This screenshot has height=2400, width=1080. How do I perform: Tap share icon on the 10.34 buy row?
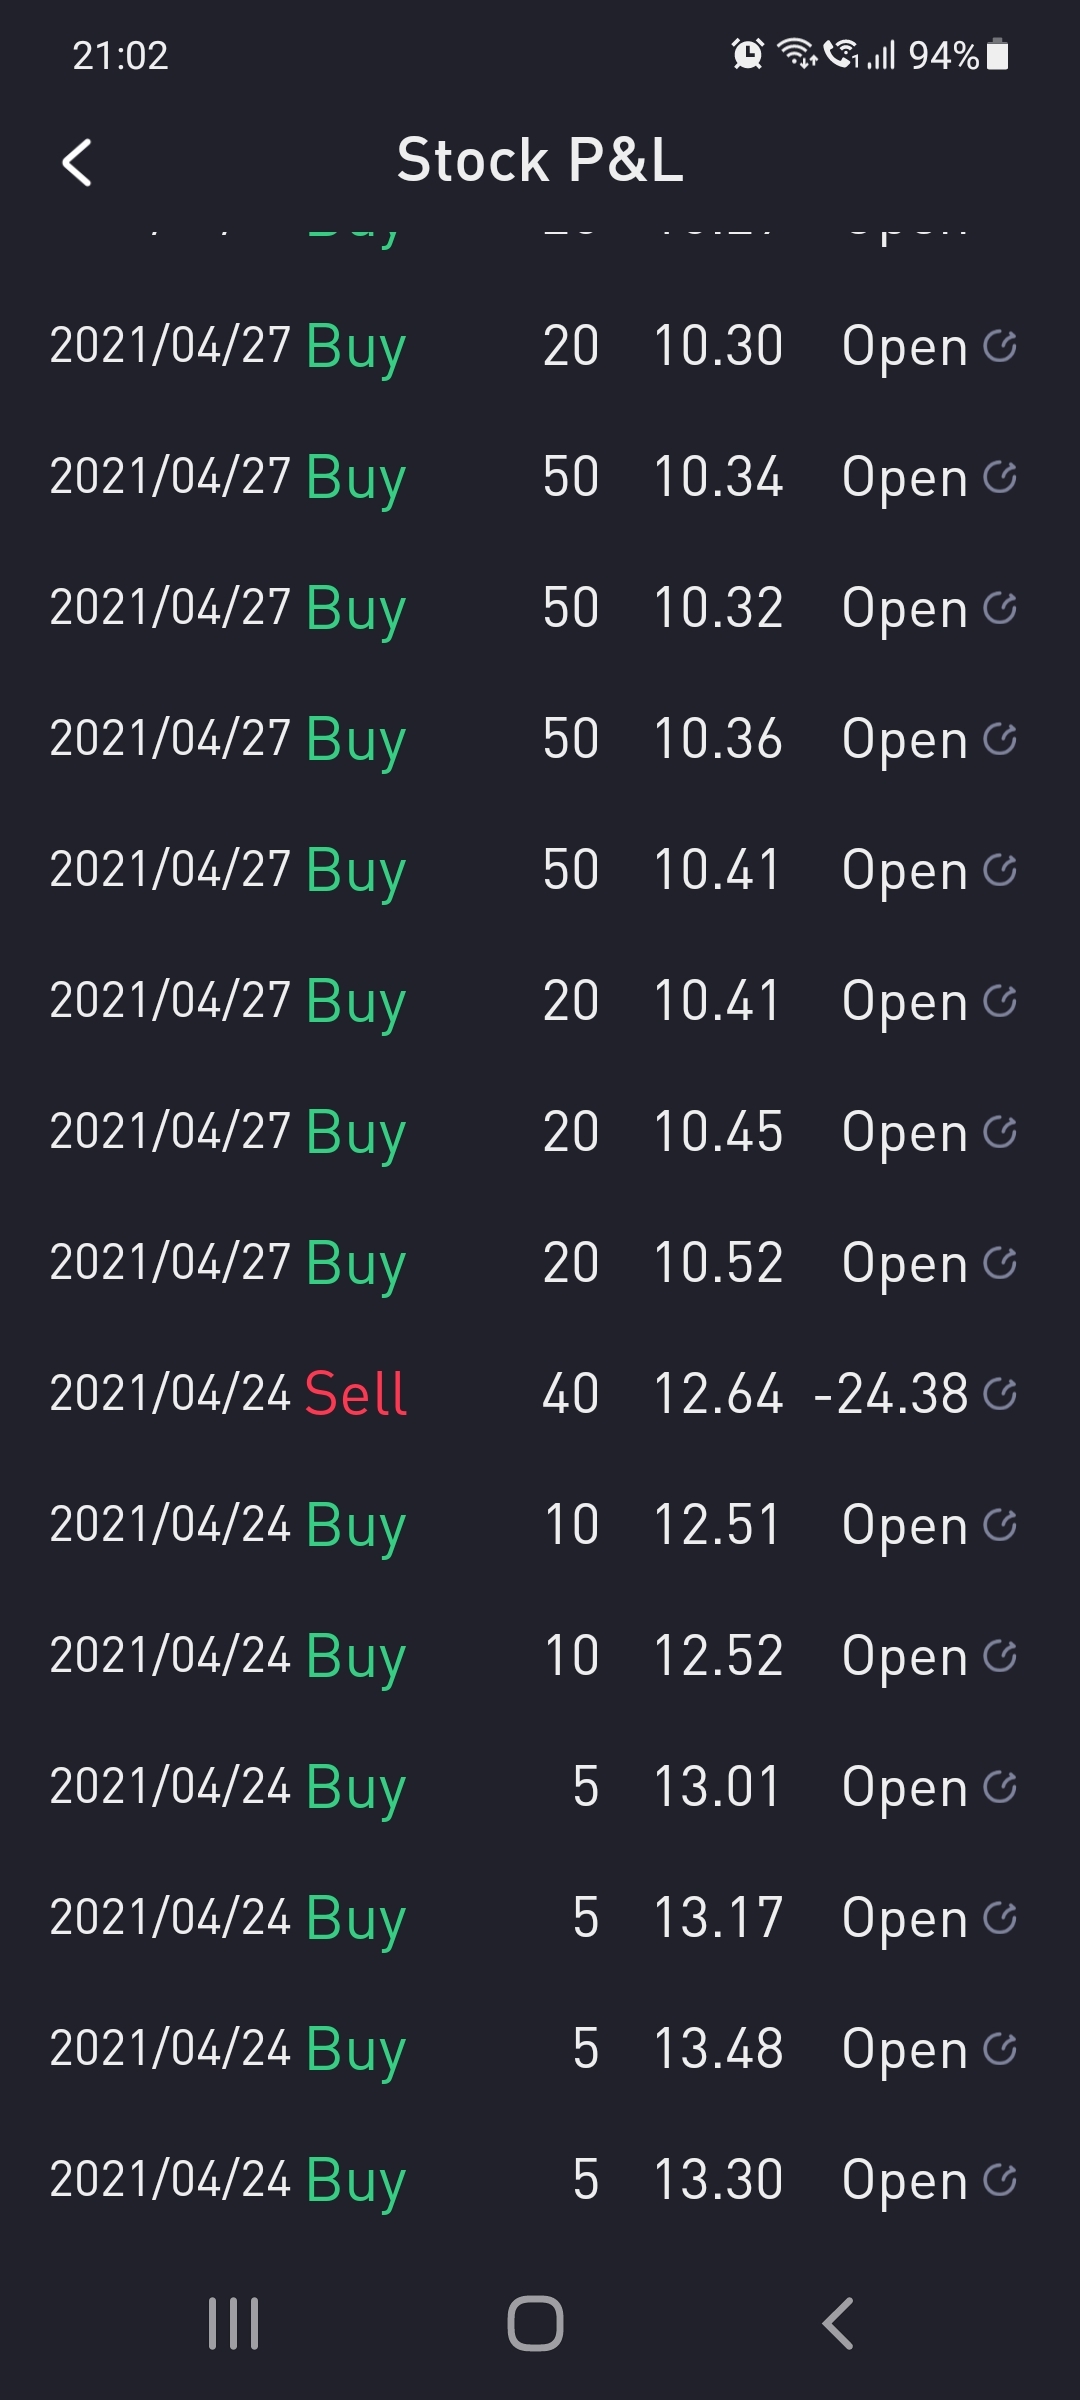click(x=999, y=477)
